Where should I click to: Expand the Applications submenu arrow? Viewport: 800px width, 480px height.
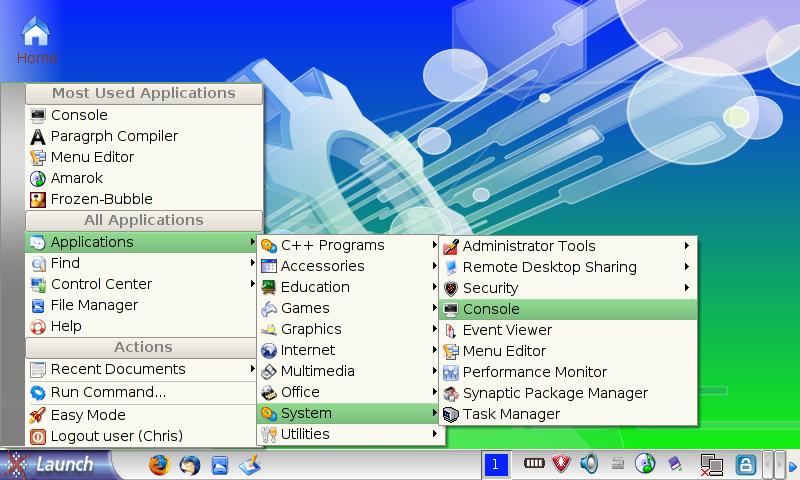[x=252, y=242]
